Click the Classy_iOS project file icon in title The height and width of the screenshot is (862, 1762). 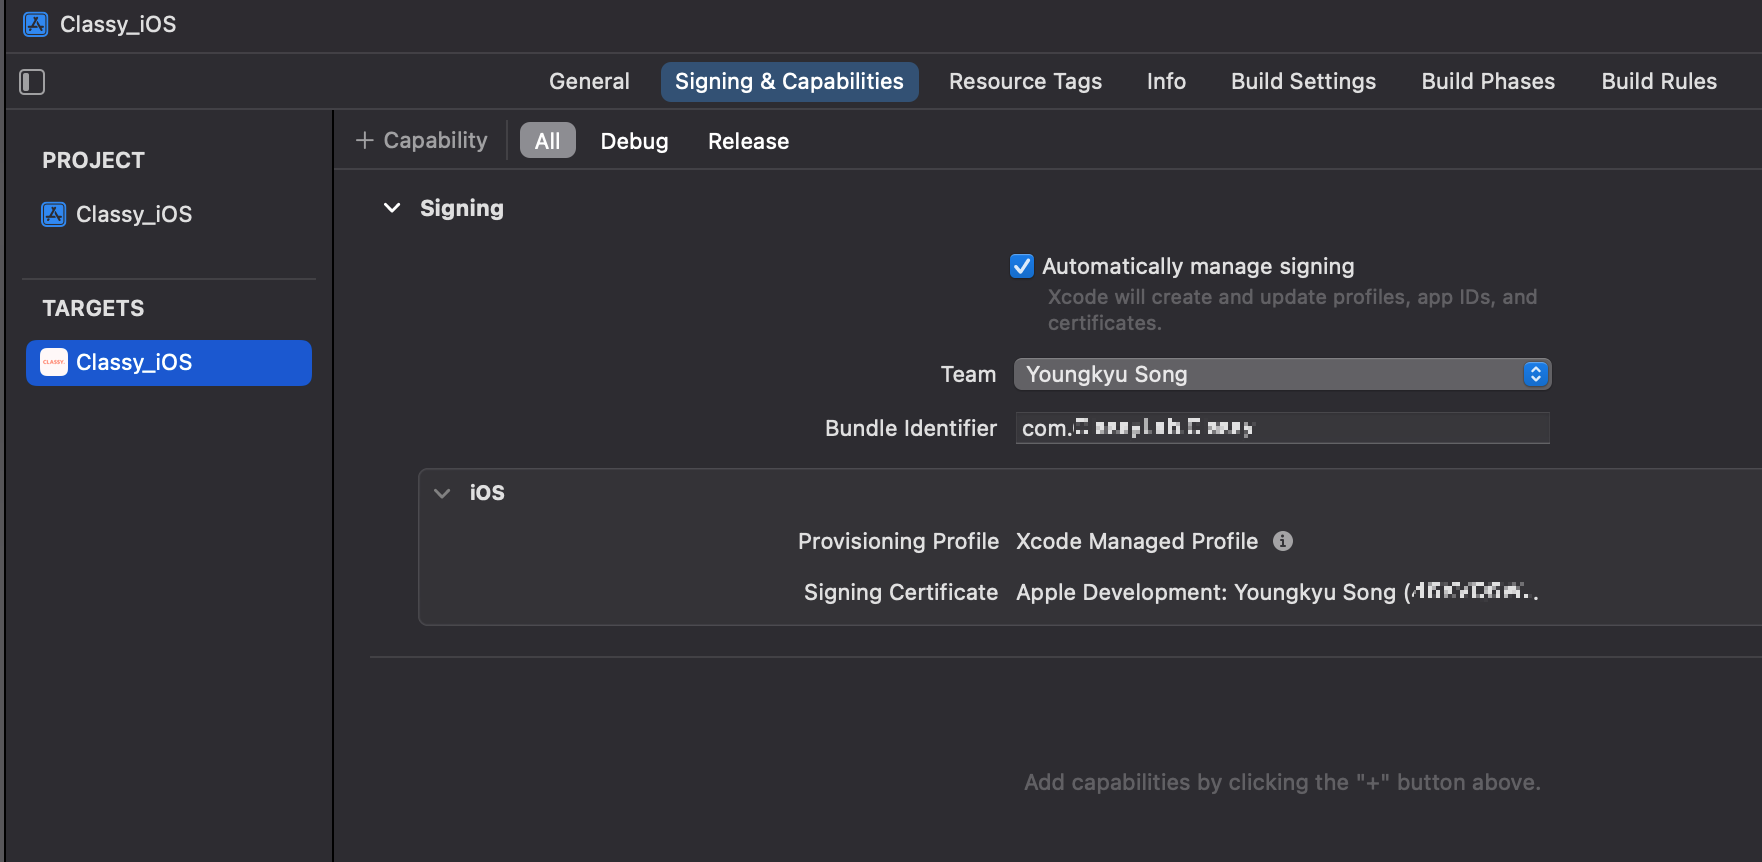[x=36, y=24]
